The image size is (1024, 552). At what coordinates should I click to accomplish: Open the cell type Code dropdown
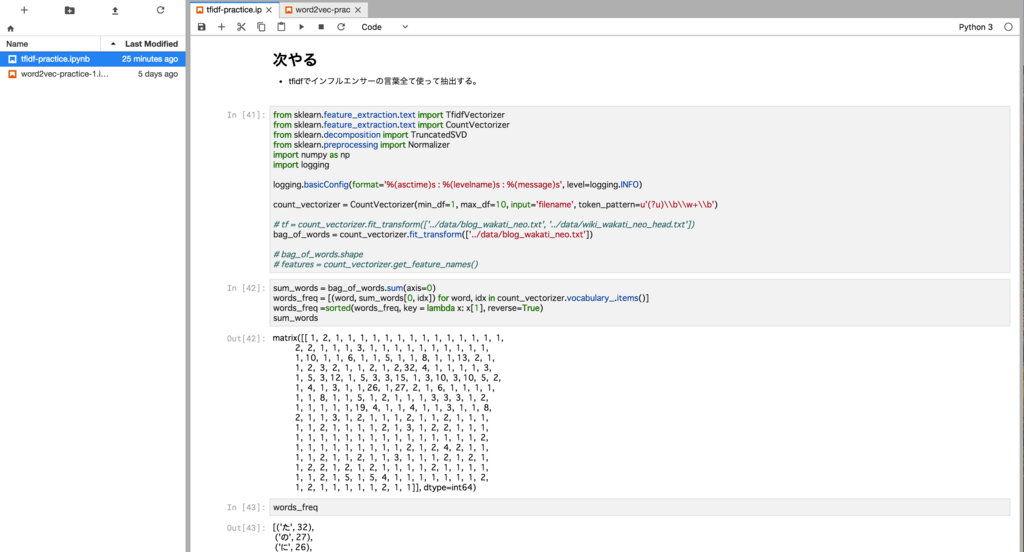click(x=385, y=27)
